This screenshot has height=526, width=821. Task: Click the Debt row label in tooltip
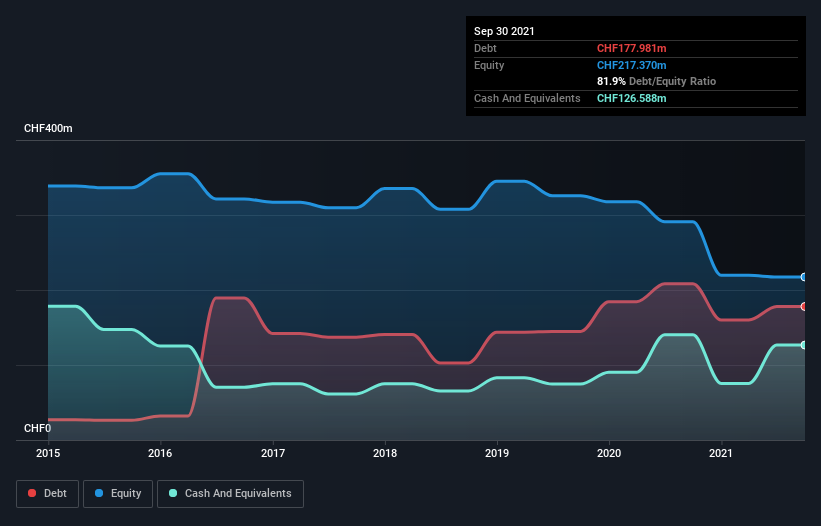[485, 48]
